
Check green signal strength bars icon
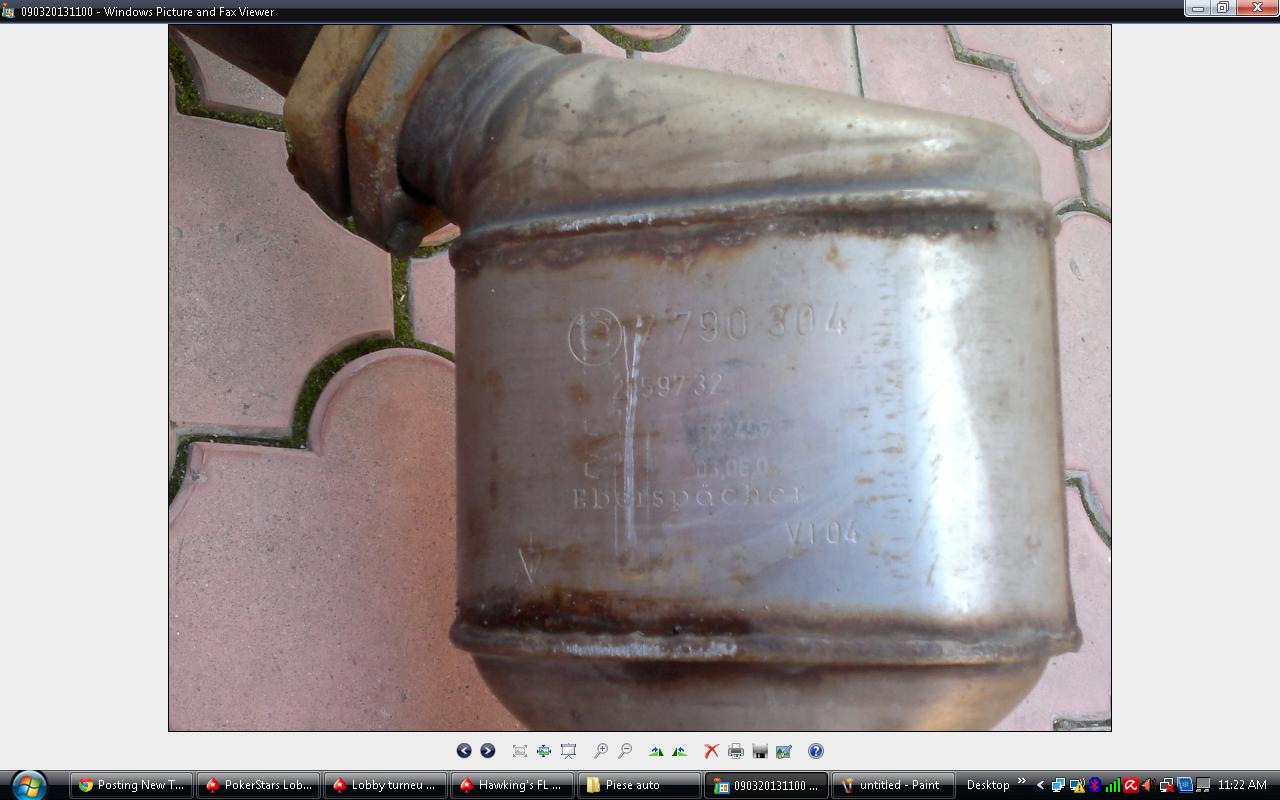point(1112,785)
